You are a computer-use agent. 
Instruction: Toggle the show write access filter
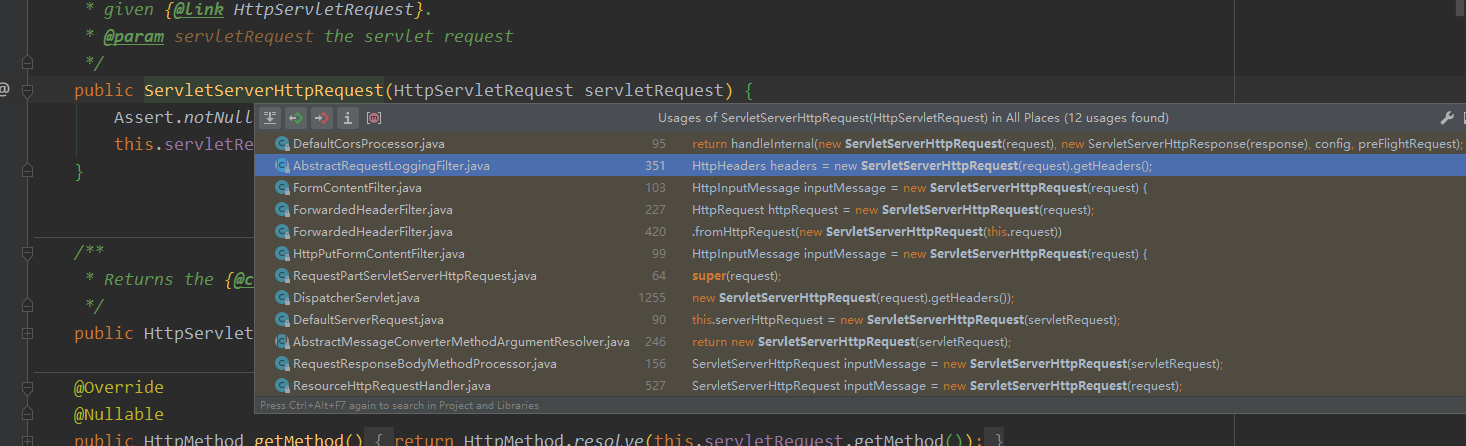pyautogui.click(x=322, y=118)
